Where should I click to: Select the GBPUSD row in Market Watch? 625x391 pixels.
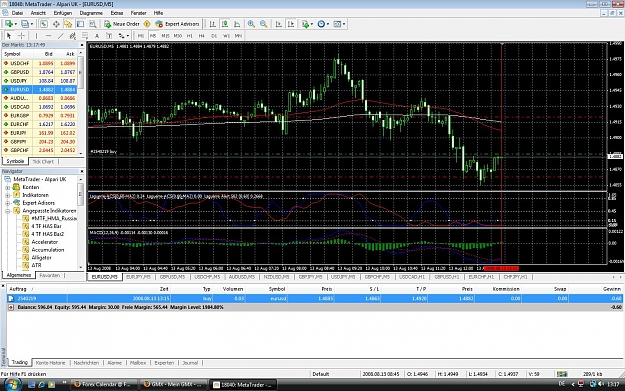[39, 72]
